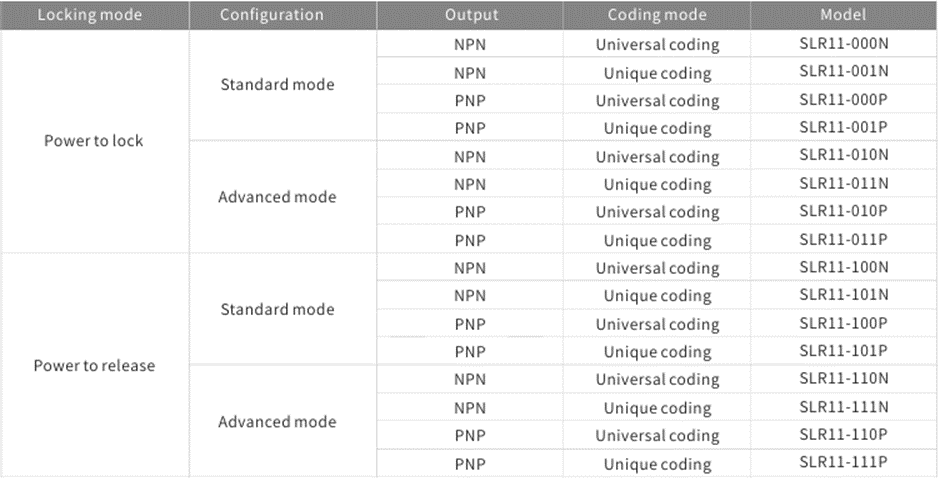Click the SLR11-001P model cell
This screenshot has height=486, width=940.
(x=843, y=127)
